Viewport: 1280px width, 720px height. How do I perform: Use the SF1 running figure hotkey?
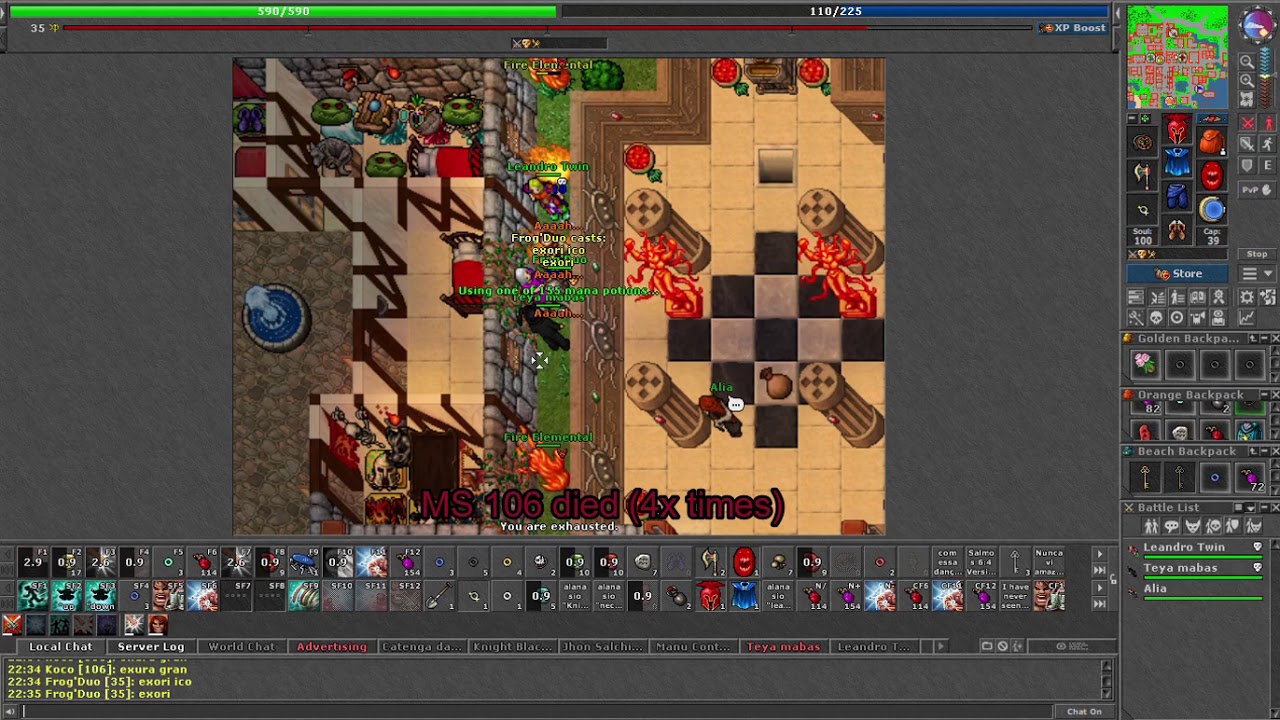pos(33,596)
